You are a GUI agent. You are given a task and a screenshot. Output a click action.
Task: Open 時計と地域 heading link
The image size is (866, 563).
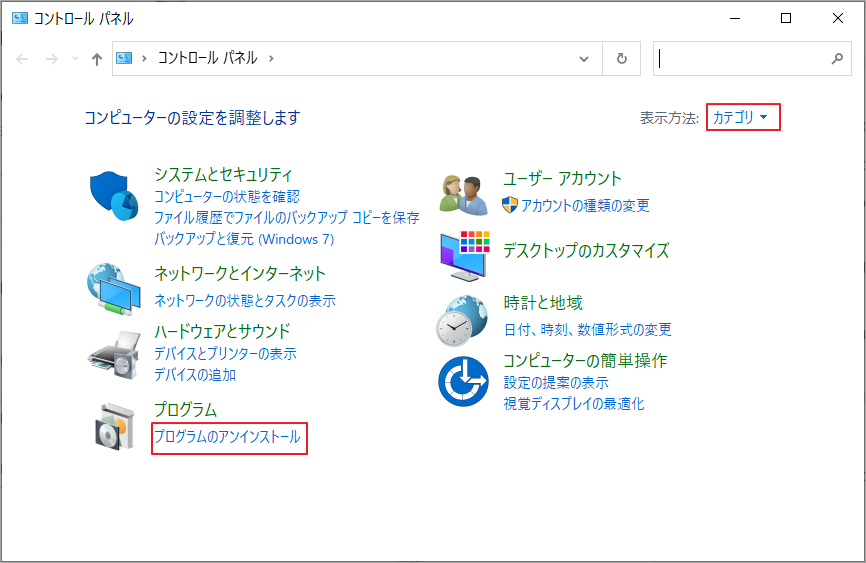(543, 303)
